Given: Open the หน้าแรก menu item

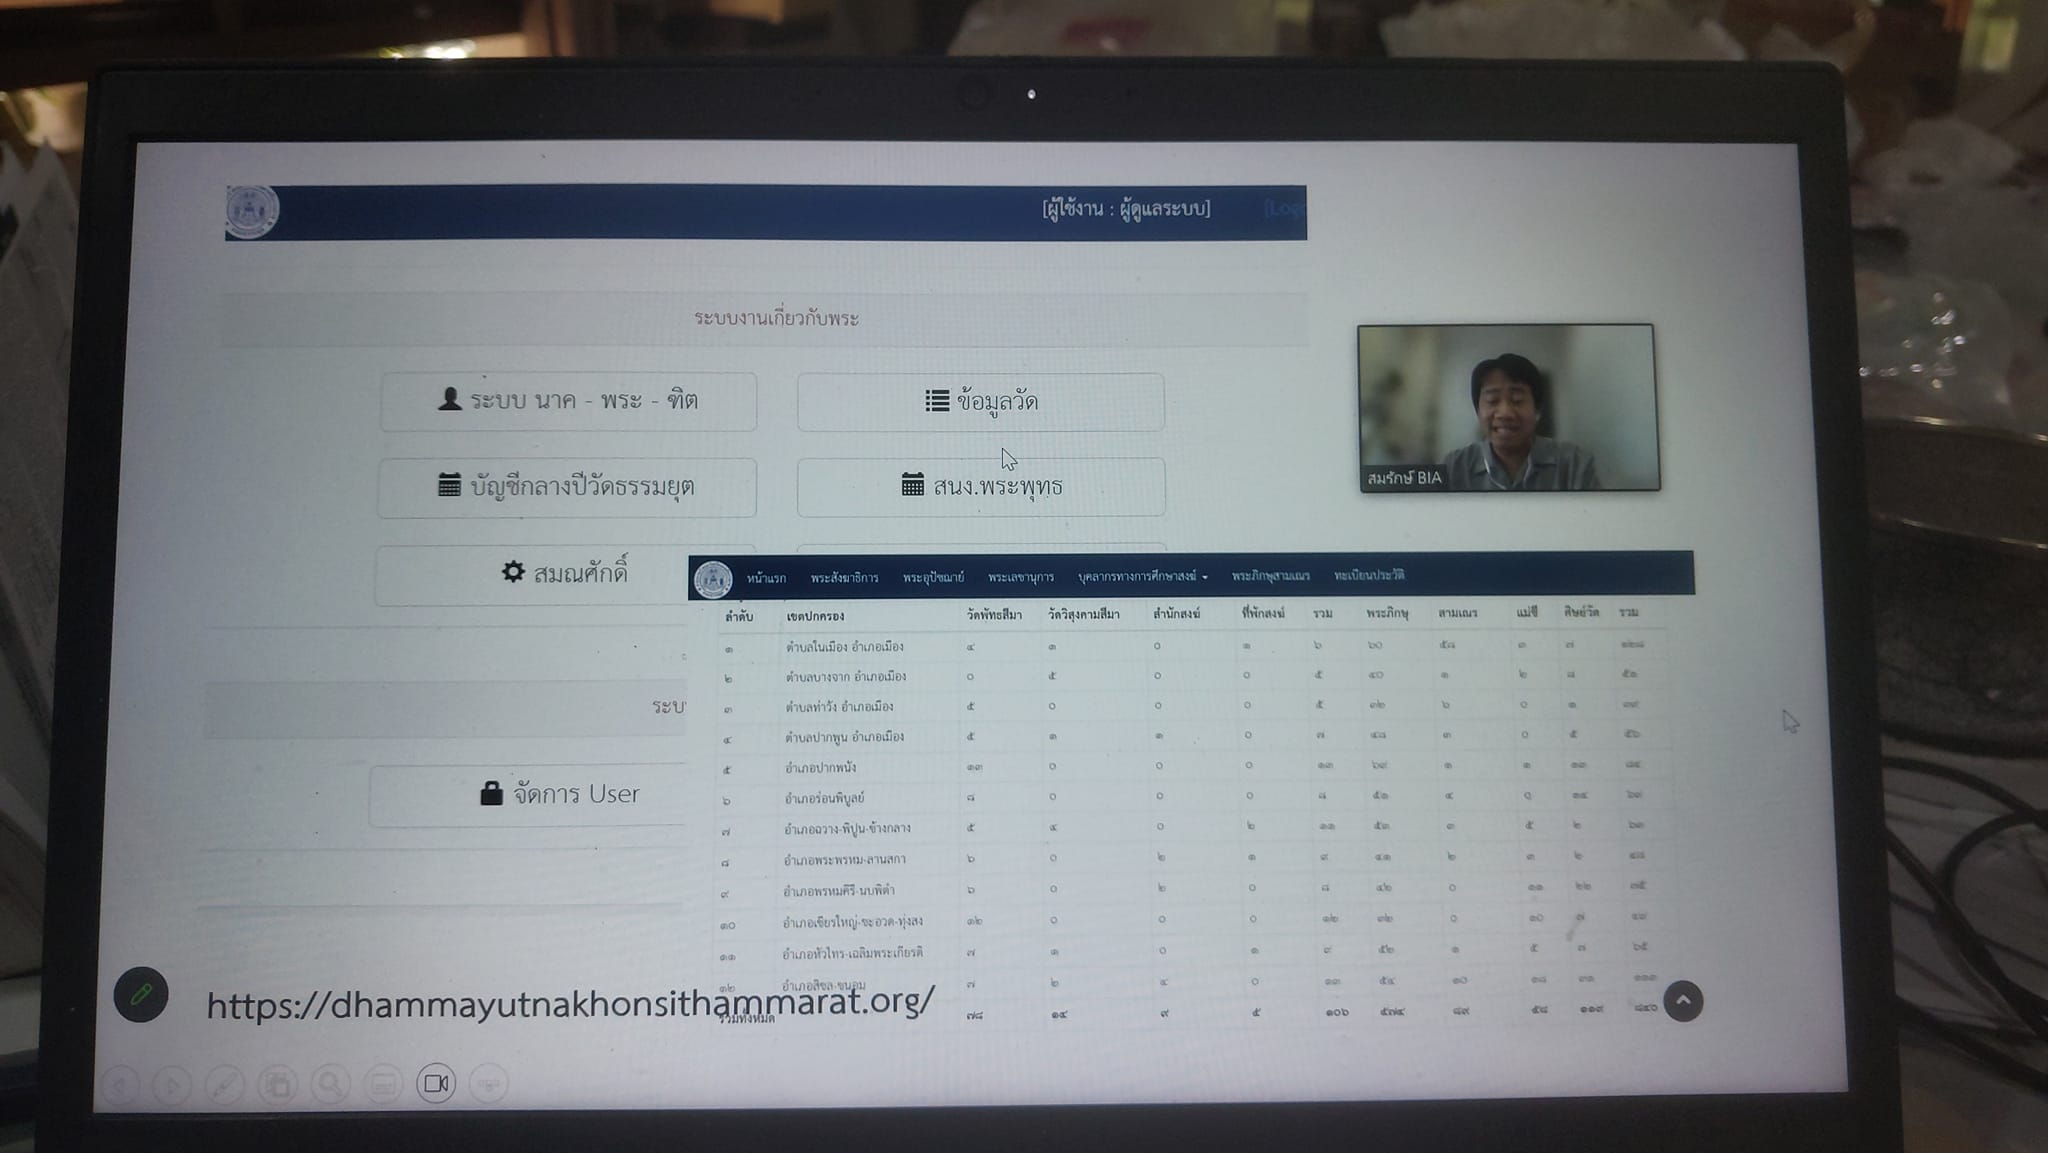Looking at the screenshot, I should pos(766,578).
